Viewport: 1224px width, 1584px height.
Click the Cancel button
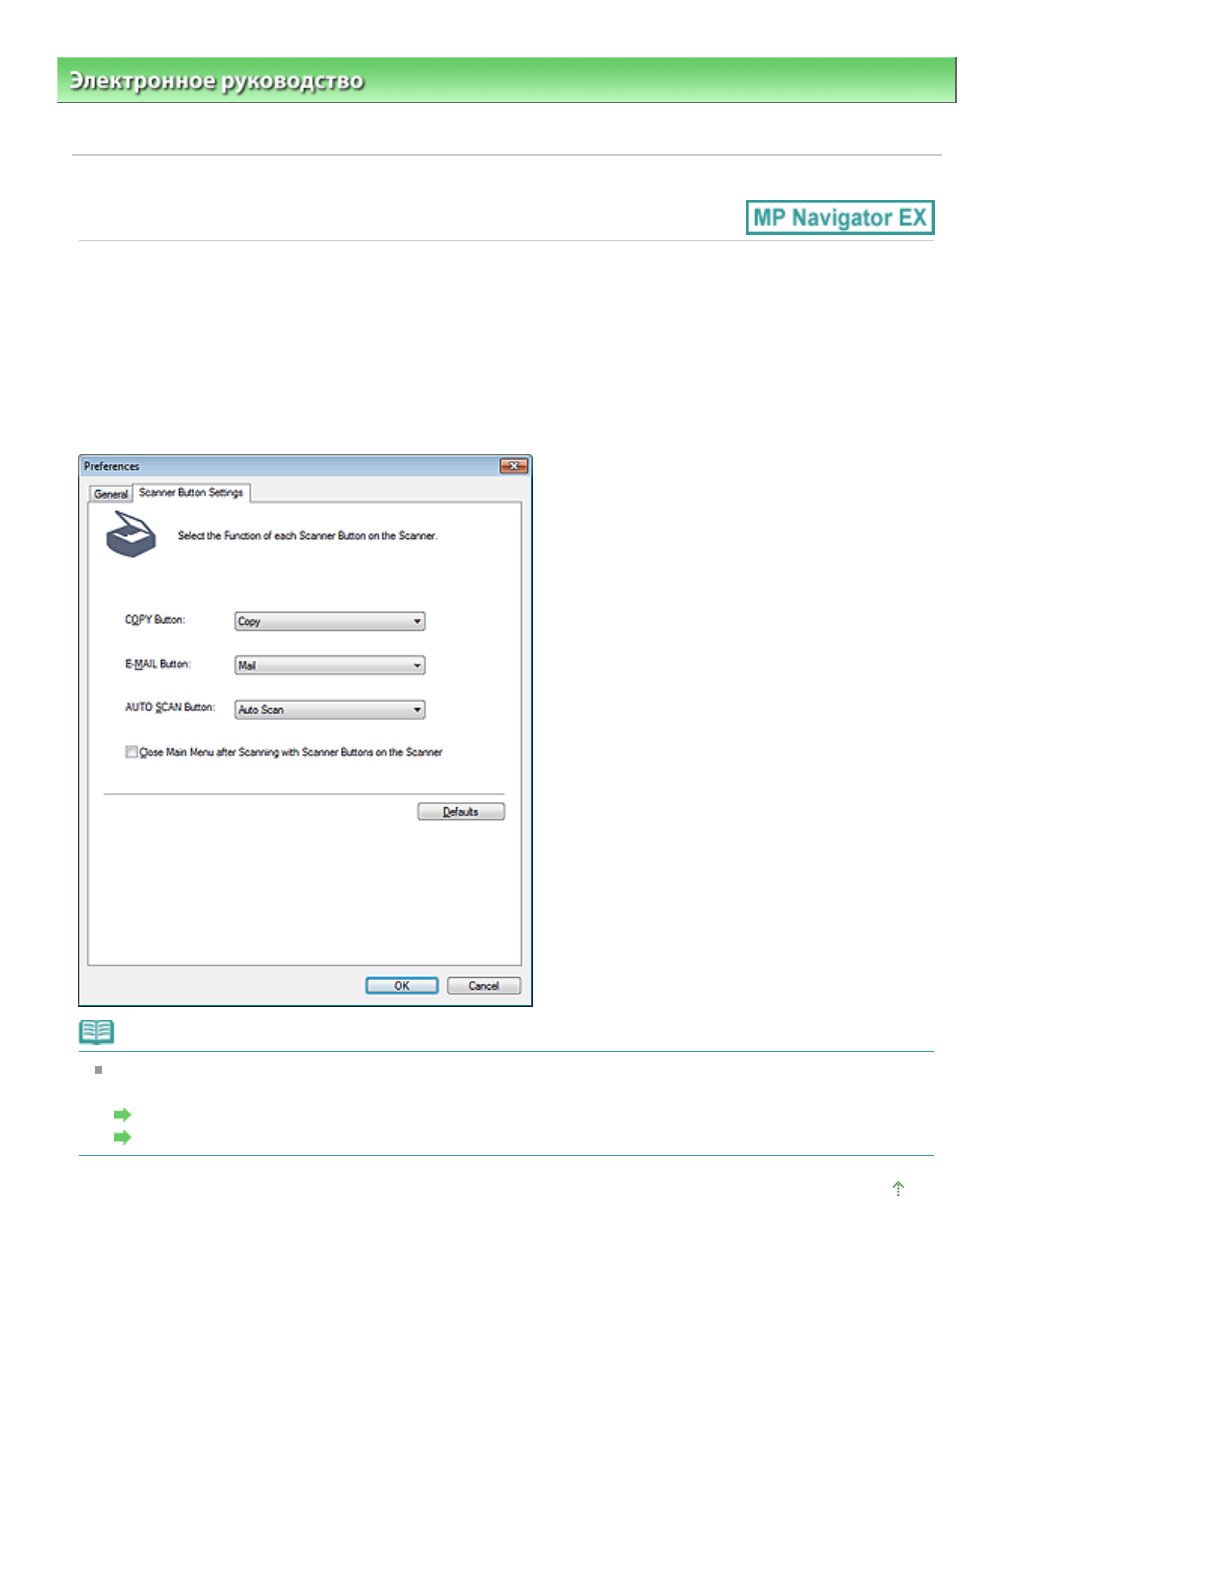[x=483, y=986]
